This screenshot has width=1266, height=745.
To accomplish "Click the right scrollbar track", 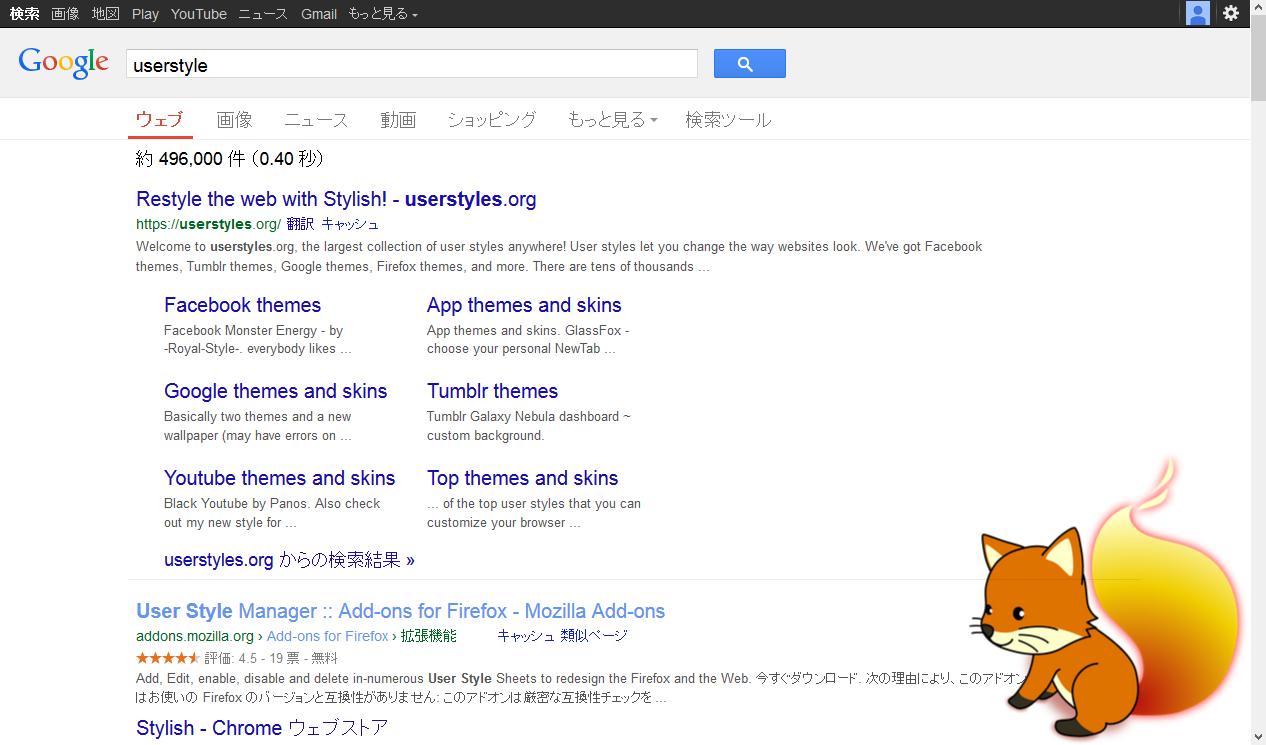I will coord(1258,400).
